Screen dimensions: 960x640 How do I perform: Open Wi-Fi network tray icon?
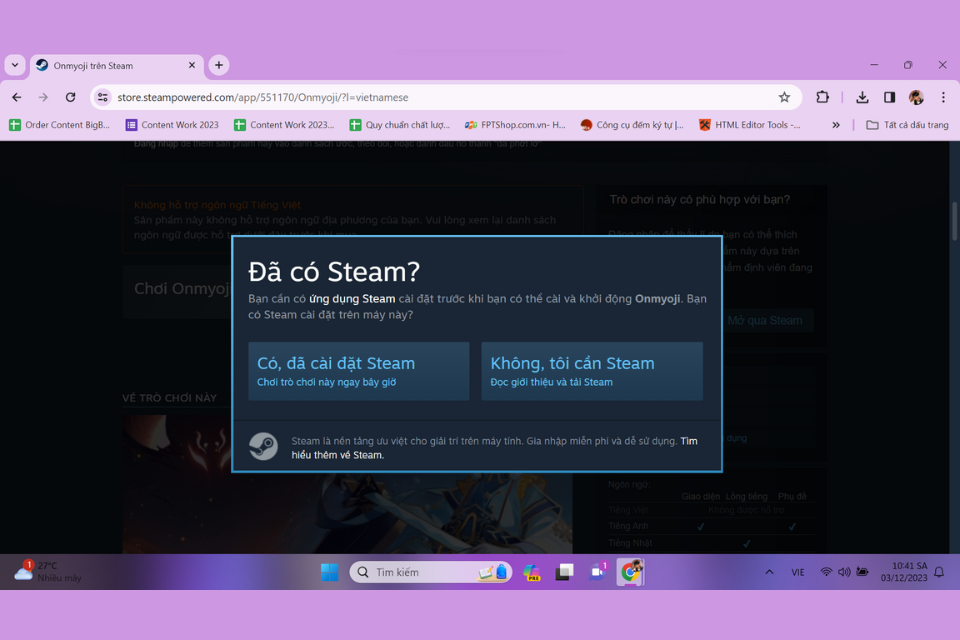click(x=826, y=572)
